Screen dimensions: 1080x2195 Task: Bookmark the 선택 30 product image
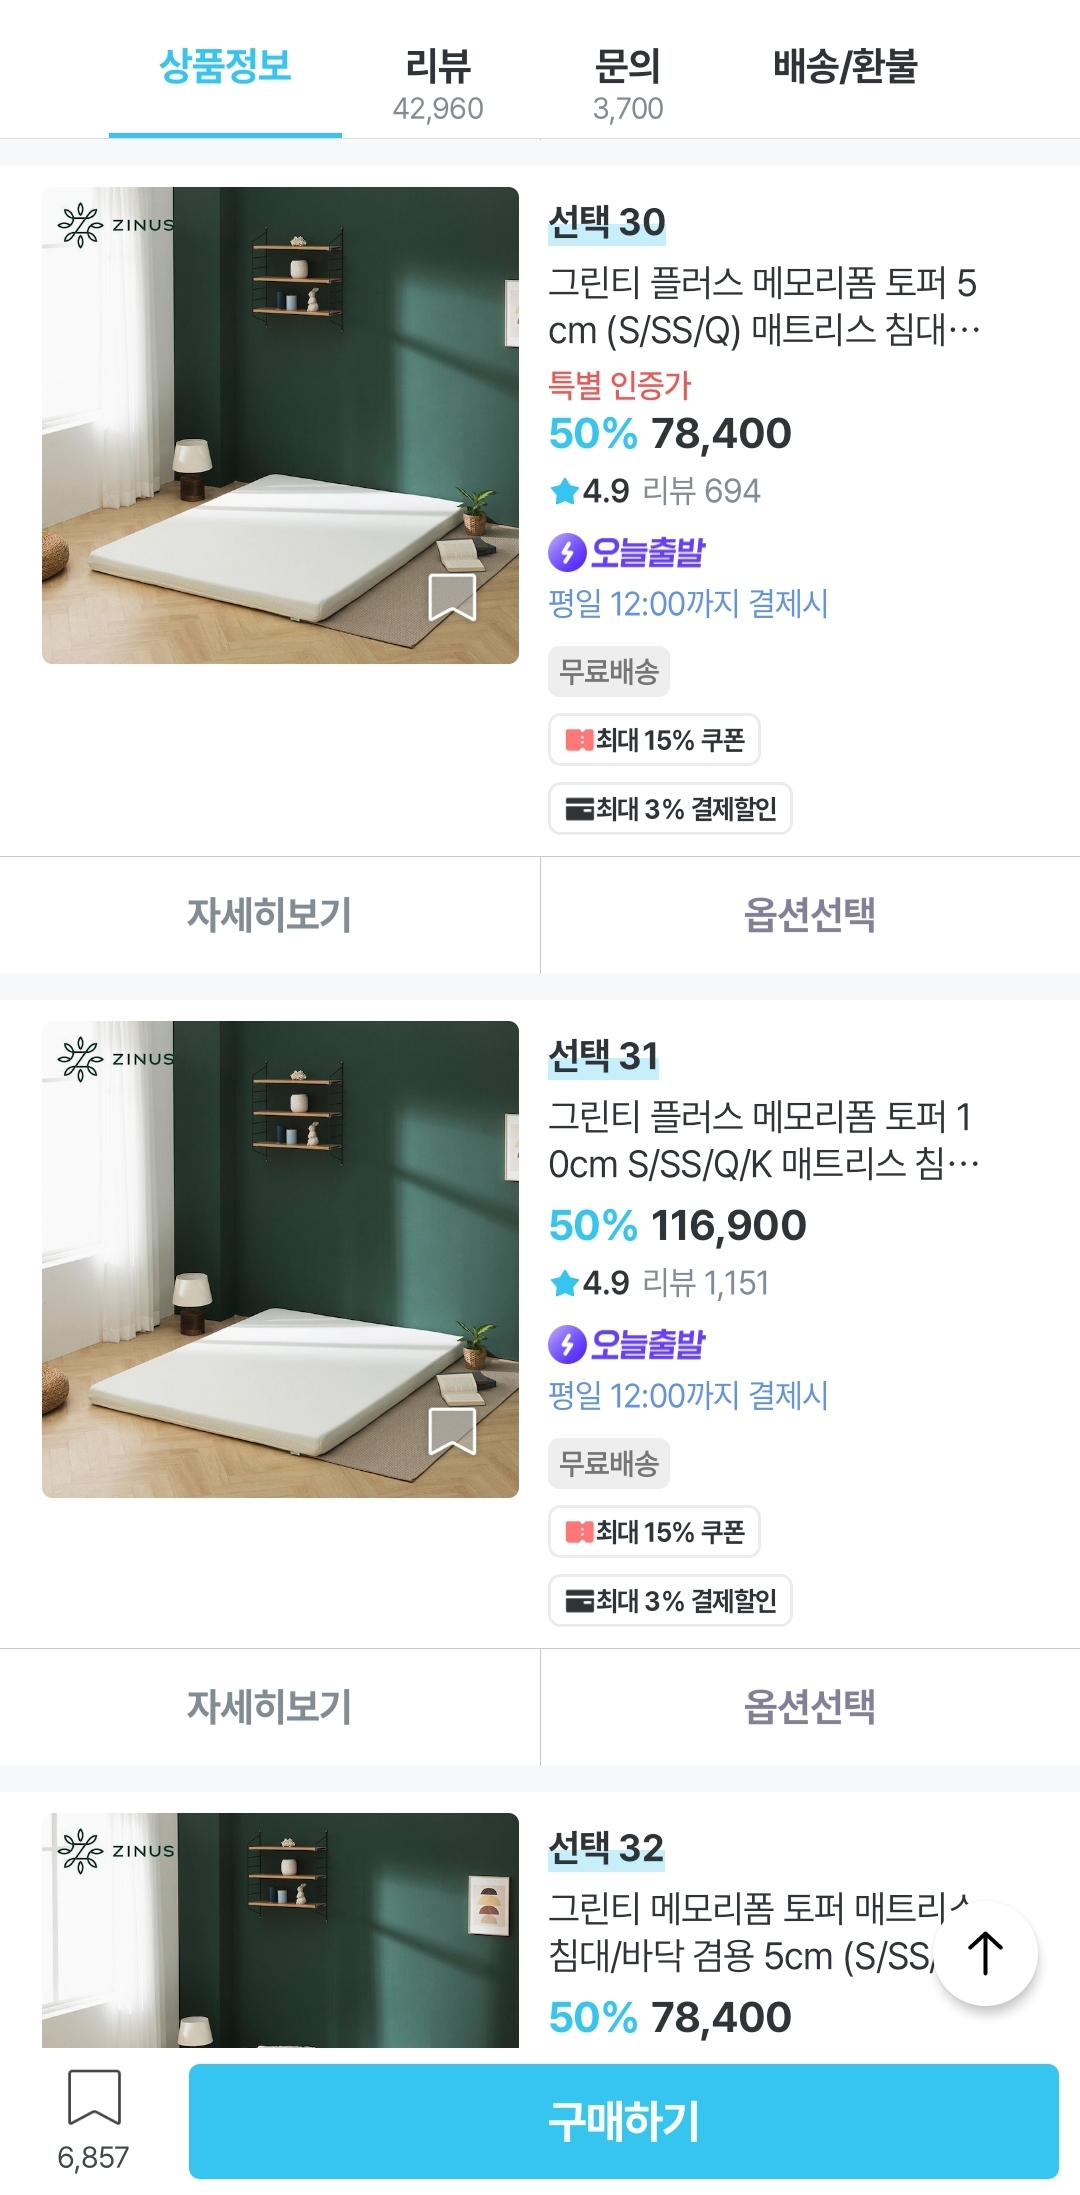coord(452,597)
